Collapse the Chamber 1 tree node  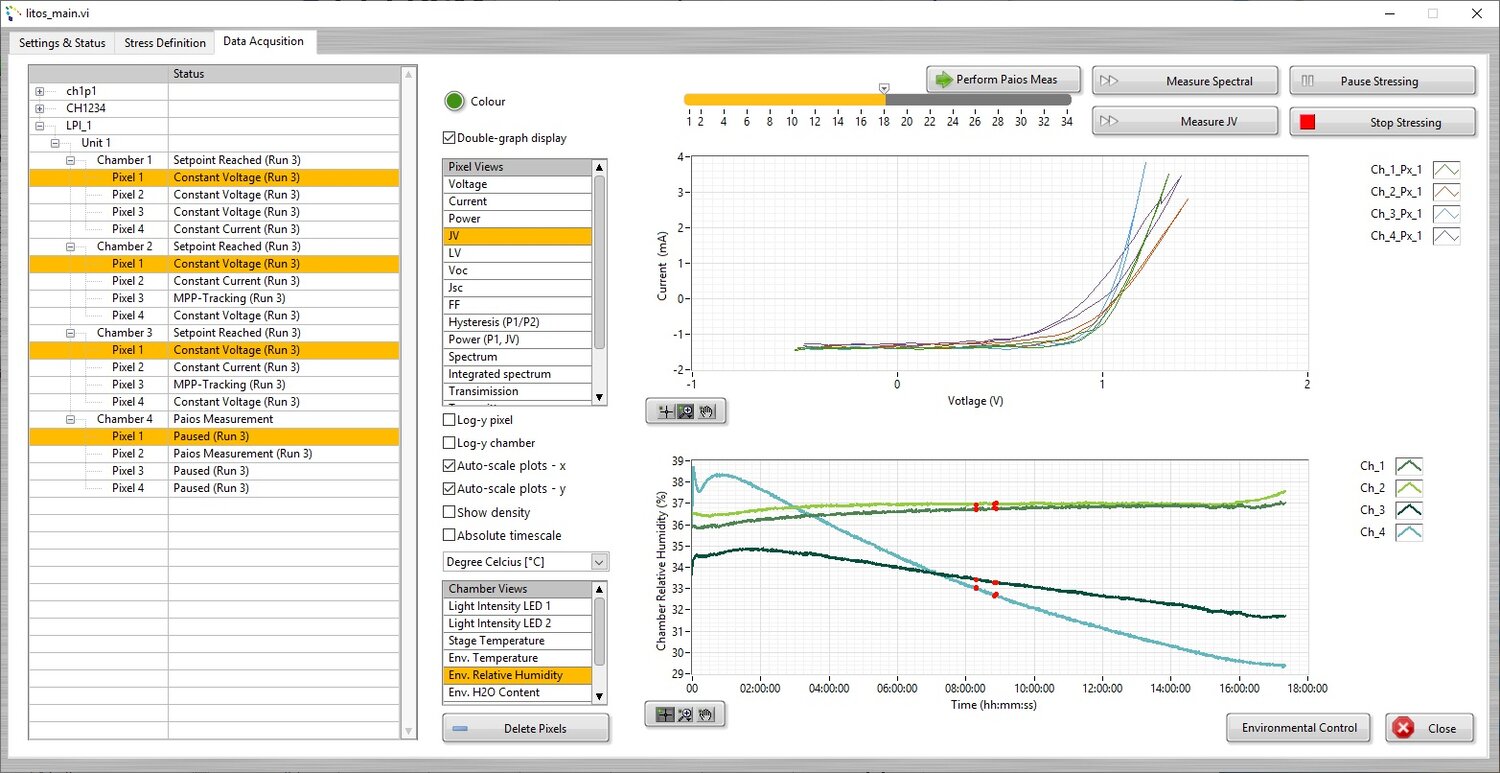71,160
